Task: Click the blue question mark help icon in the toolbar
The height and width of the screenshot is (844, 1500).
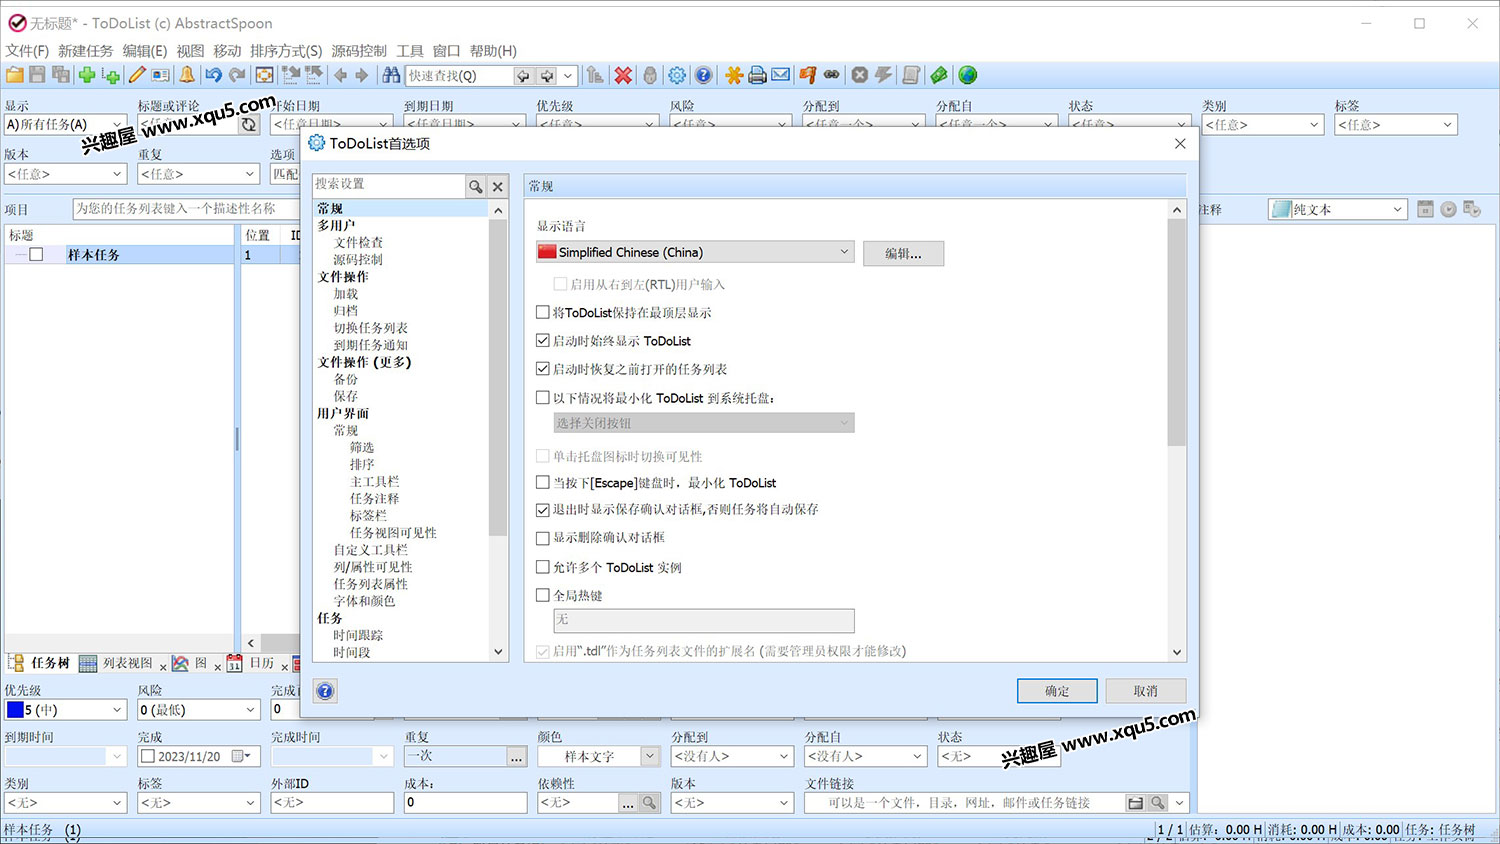Action: [703, 75]
